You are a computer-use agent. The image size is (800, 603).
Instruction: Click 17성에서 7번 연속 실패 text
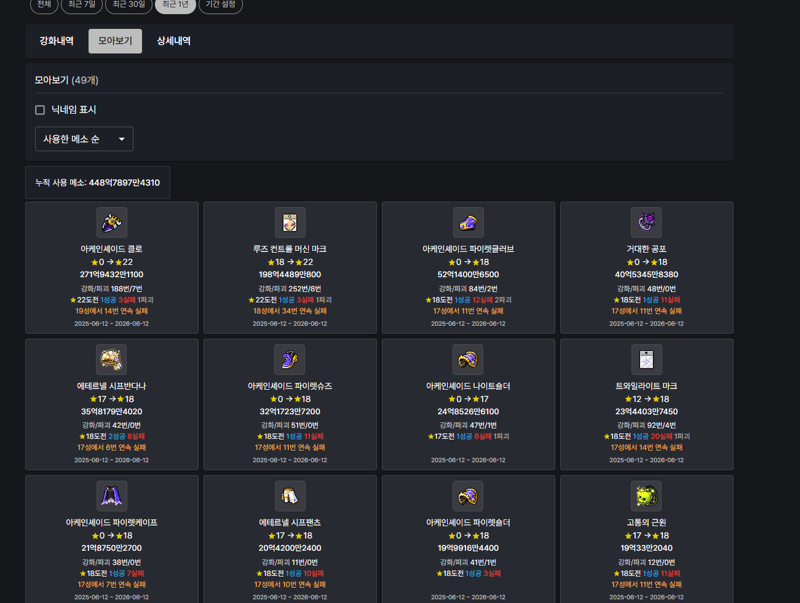click(x=112, y=585)
